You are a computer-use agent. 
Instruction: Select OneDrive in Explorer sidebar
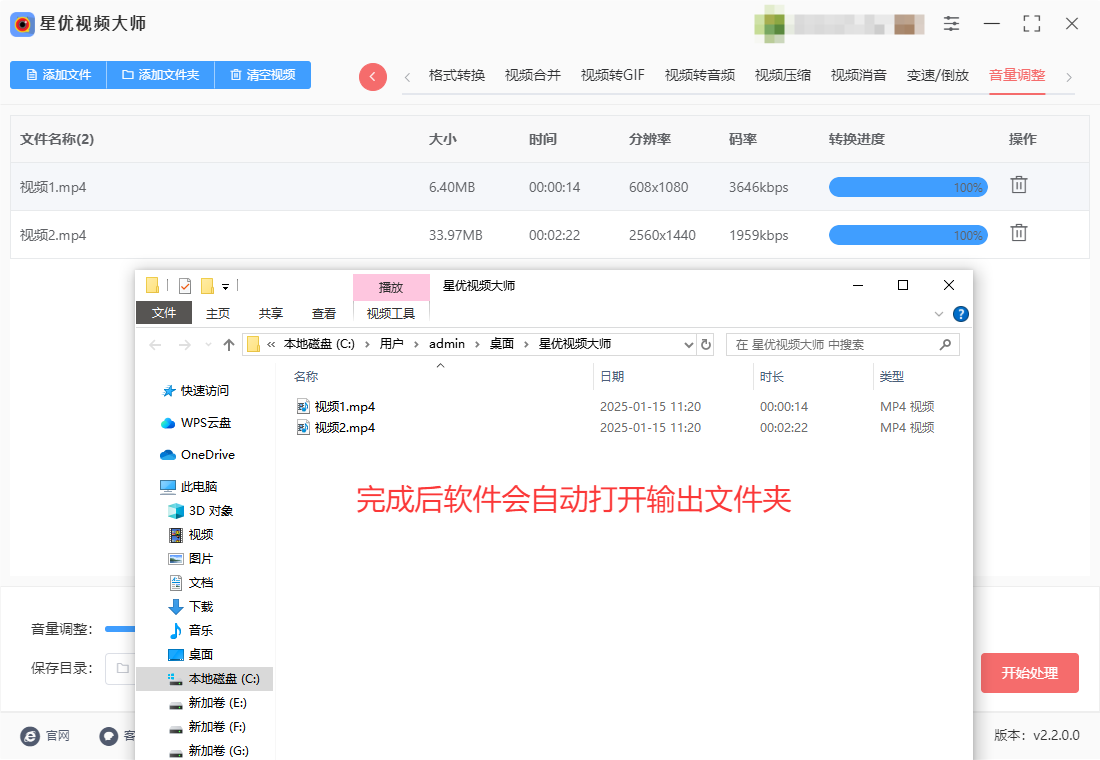click(x=198, y=455)
